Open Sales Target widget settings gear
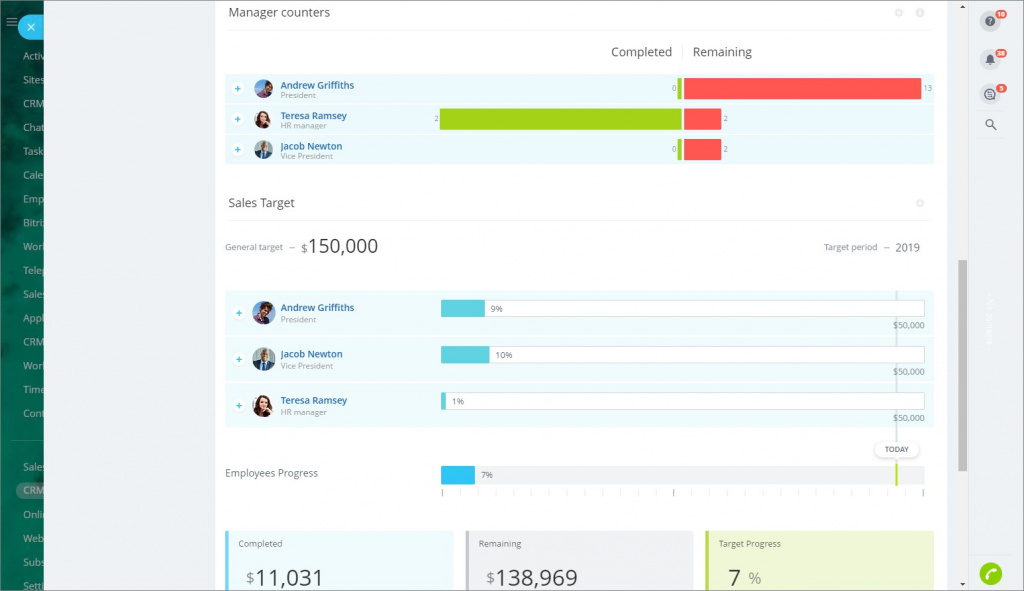The width and height of the screenshot is (1024, 591). click(x=920, y=203)
